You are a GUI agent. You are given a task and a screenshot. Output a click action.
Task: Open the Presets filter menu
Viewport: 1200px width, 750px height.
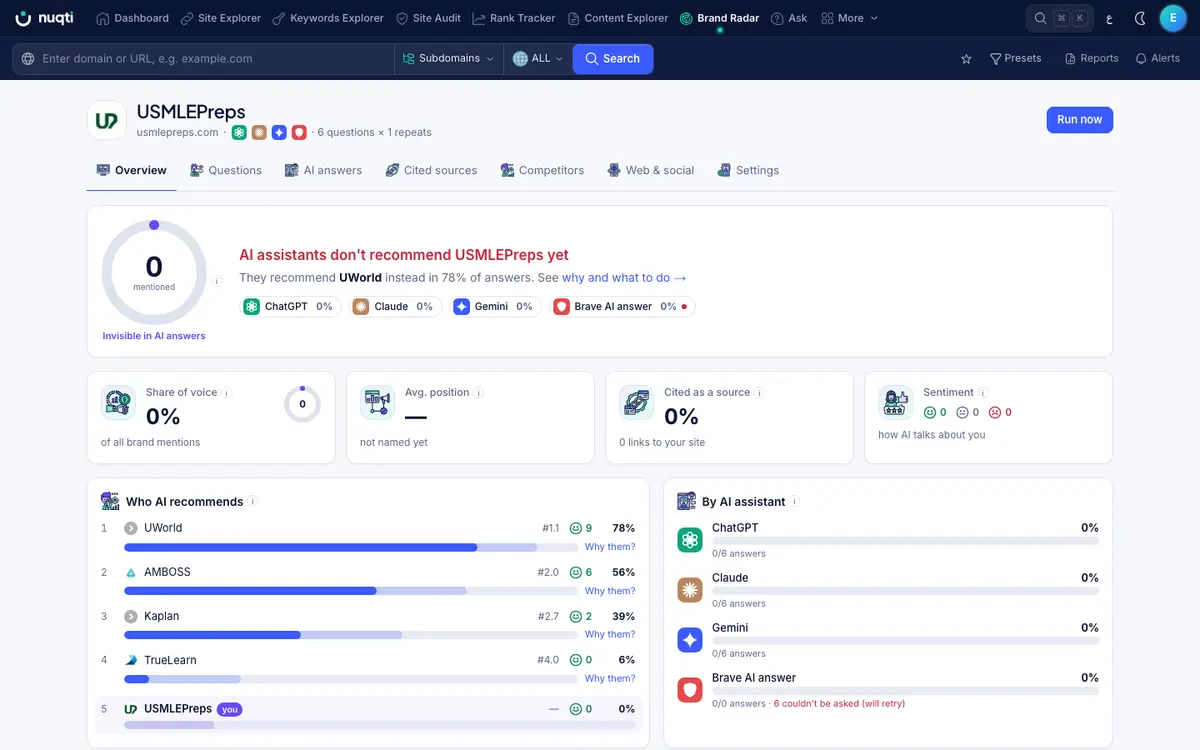tap(1015, 59)
